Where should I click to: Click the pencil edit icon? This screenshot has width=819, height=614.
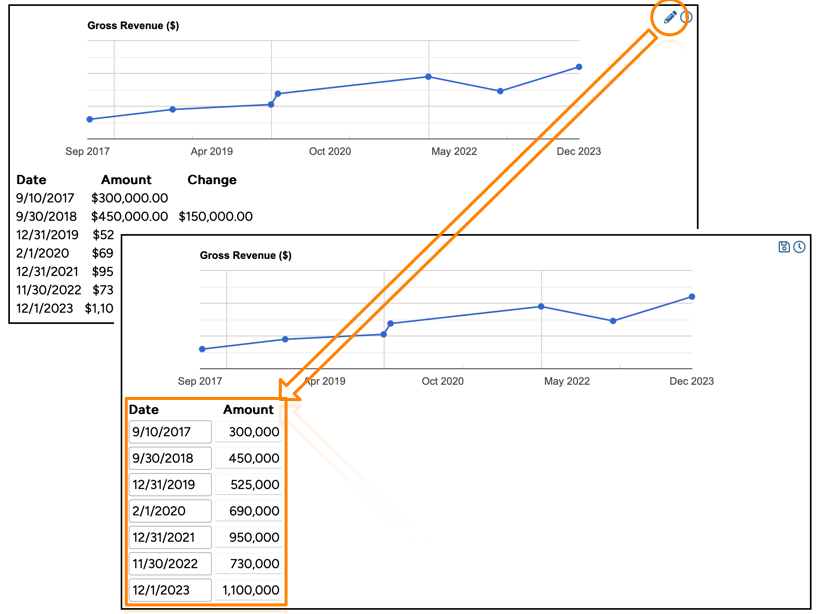click(x=670, y=17)
